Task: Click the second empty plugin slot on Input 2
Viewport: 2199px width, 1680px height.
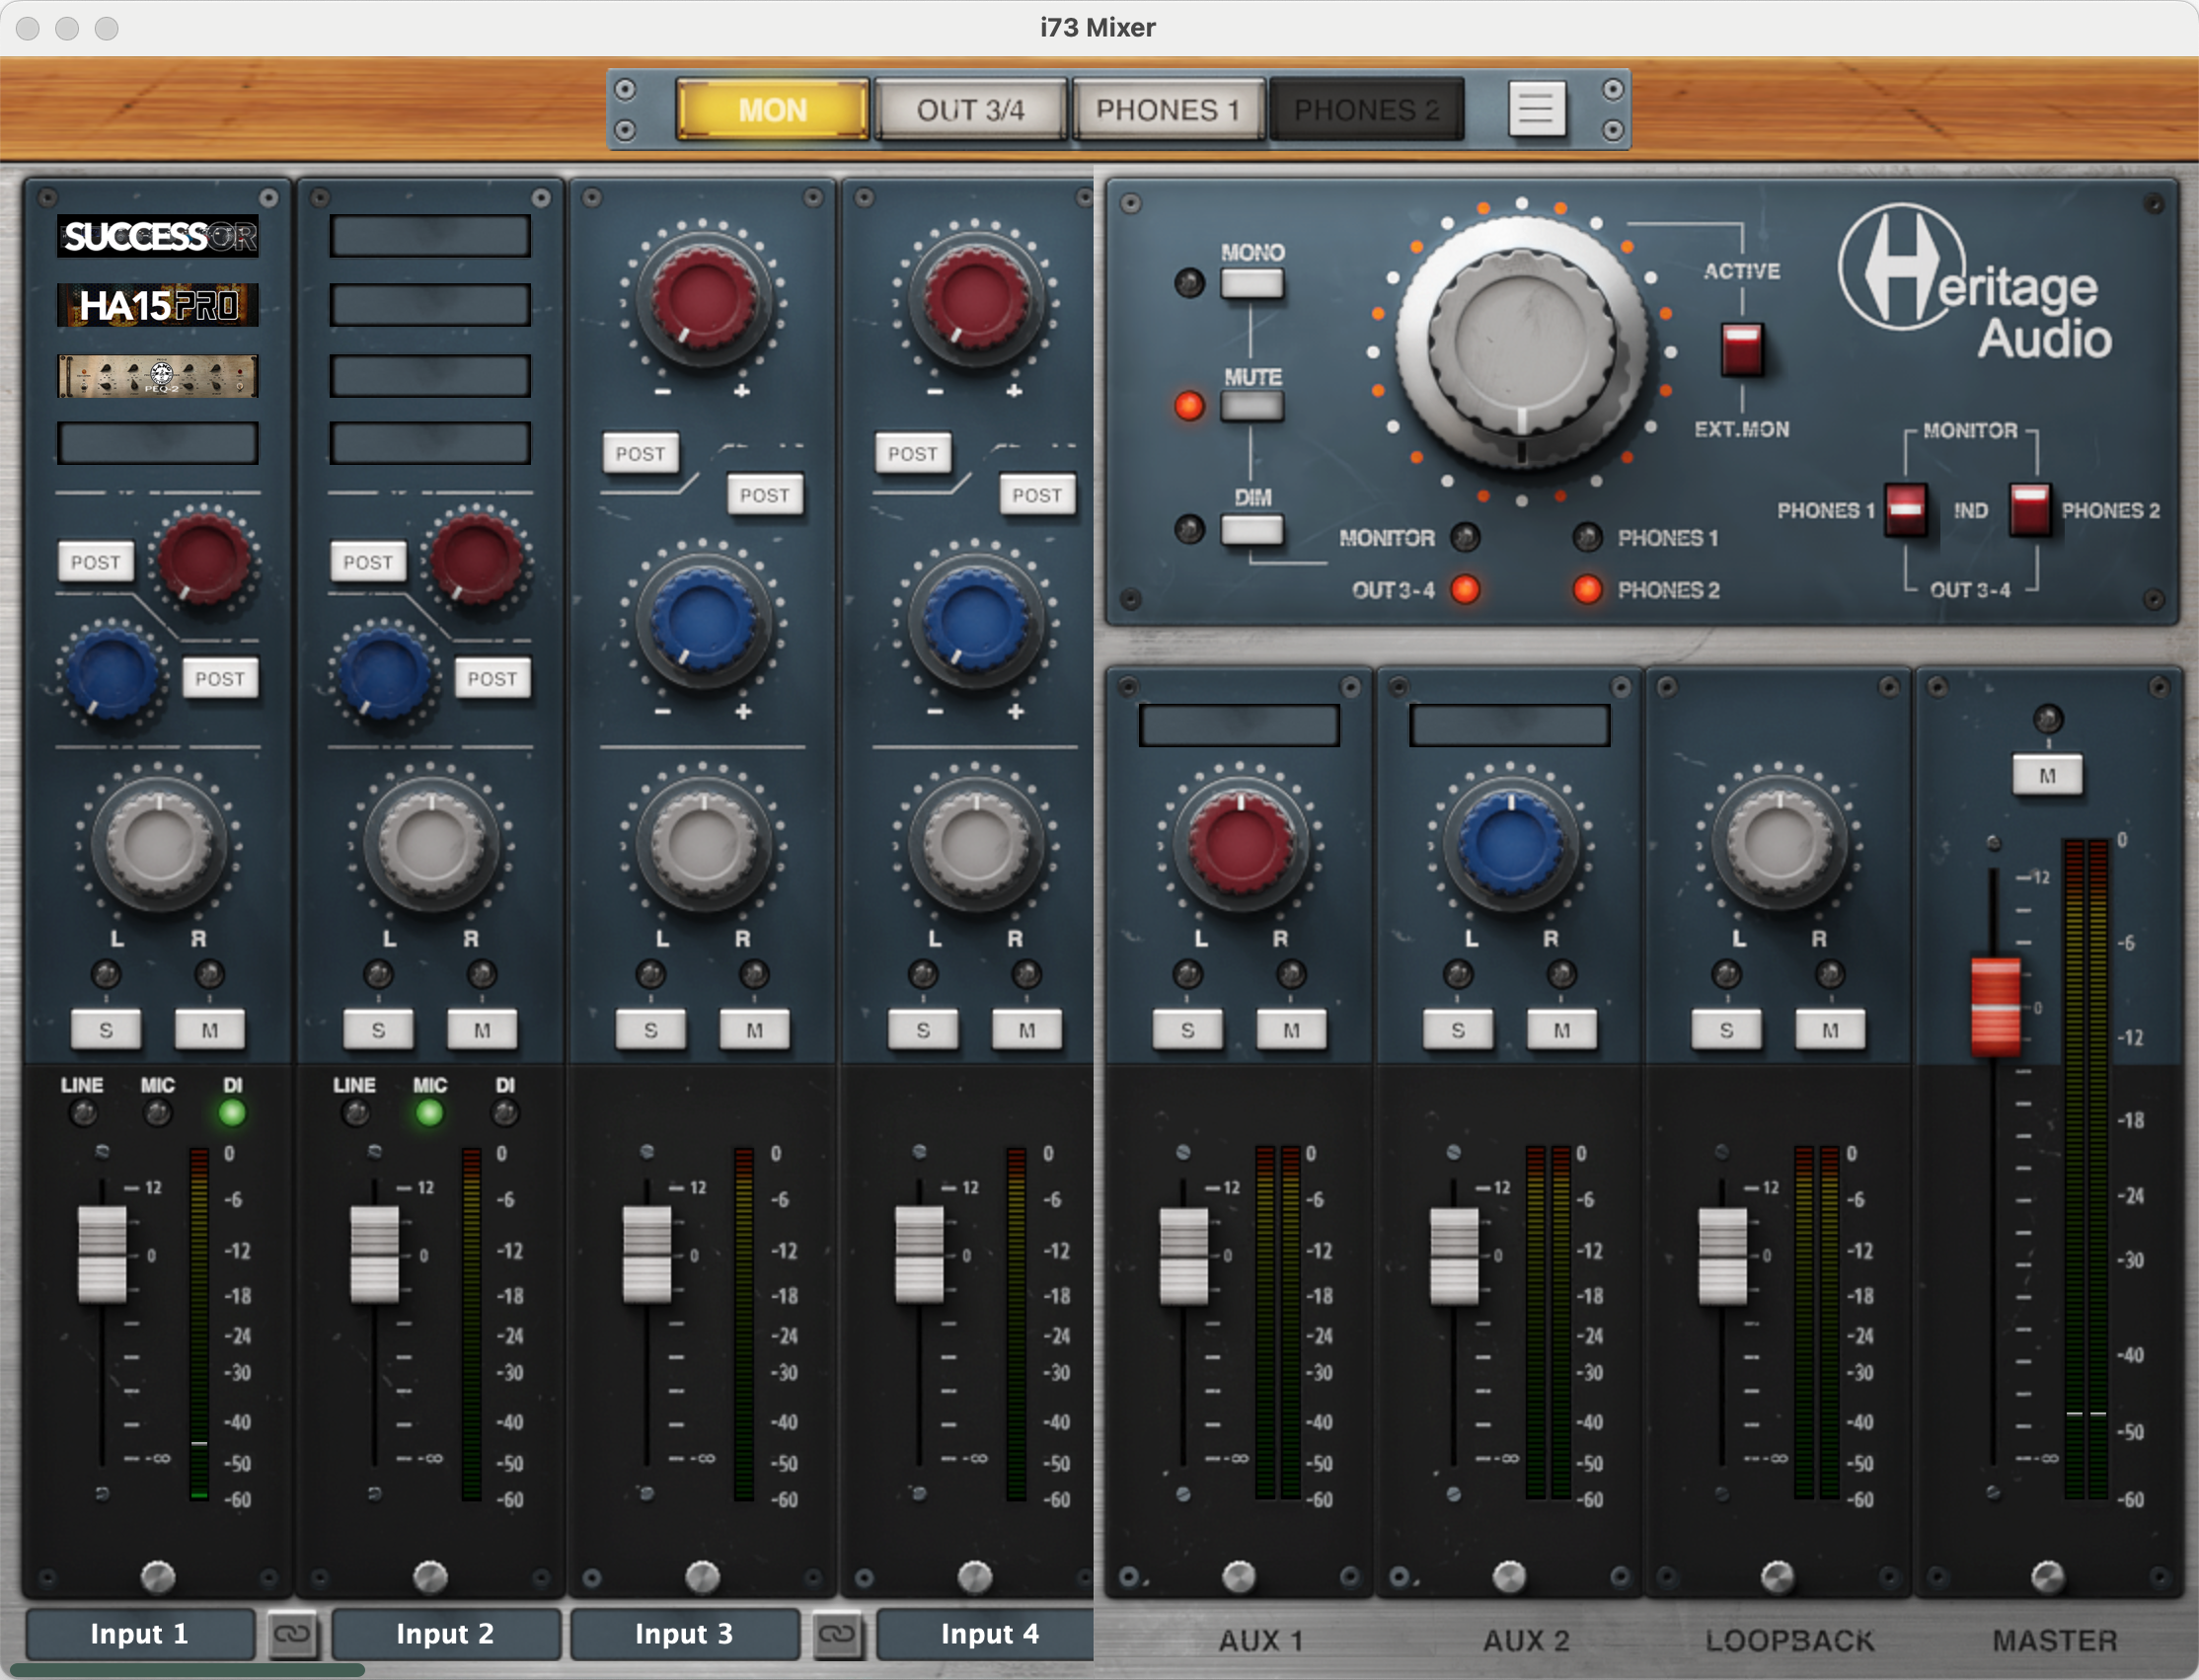Action: [430, 305]
